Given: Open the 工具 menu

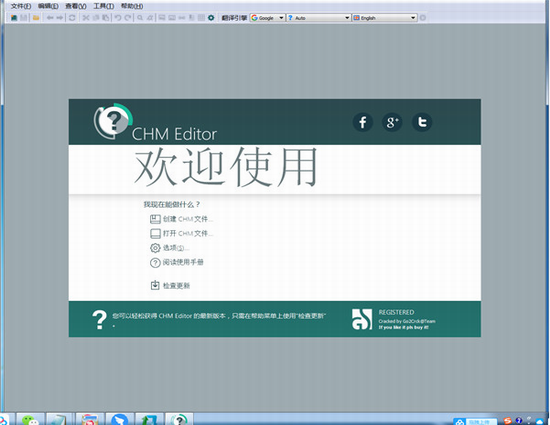Looking at the screenshot, I should coord(103,6).
